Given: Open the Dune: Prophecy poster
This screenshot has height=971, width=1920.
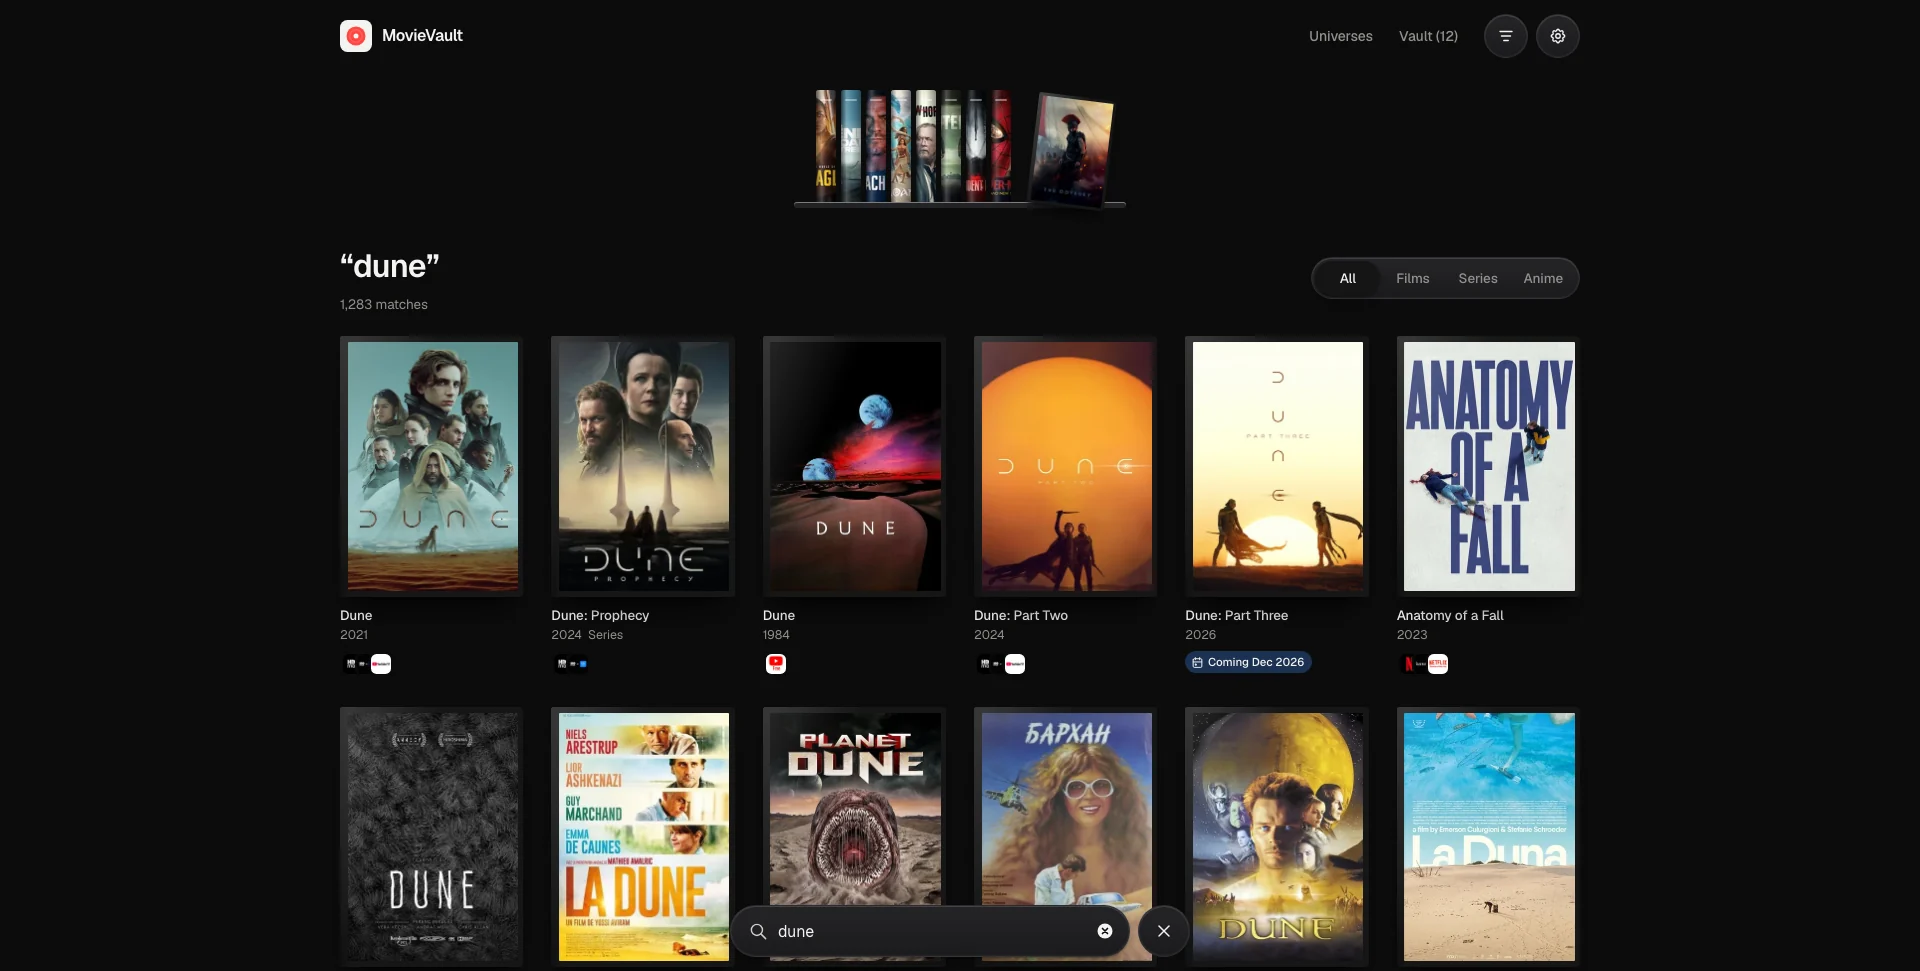Looking at the screenshot, I should pos(643,467).
